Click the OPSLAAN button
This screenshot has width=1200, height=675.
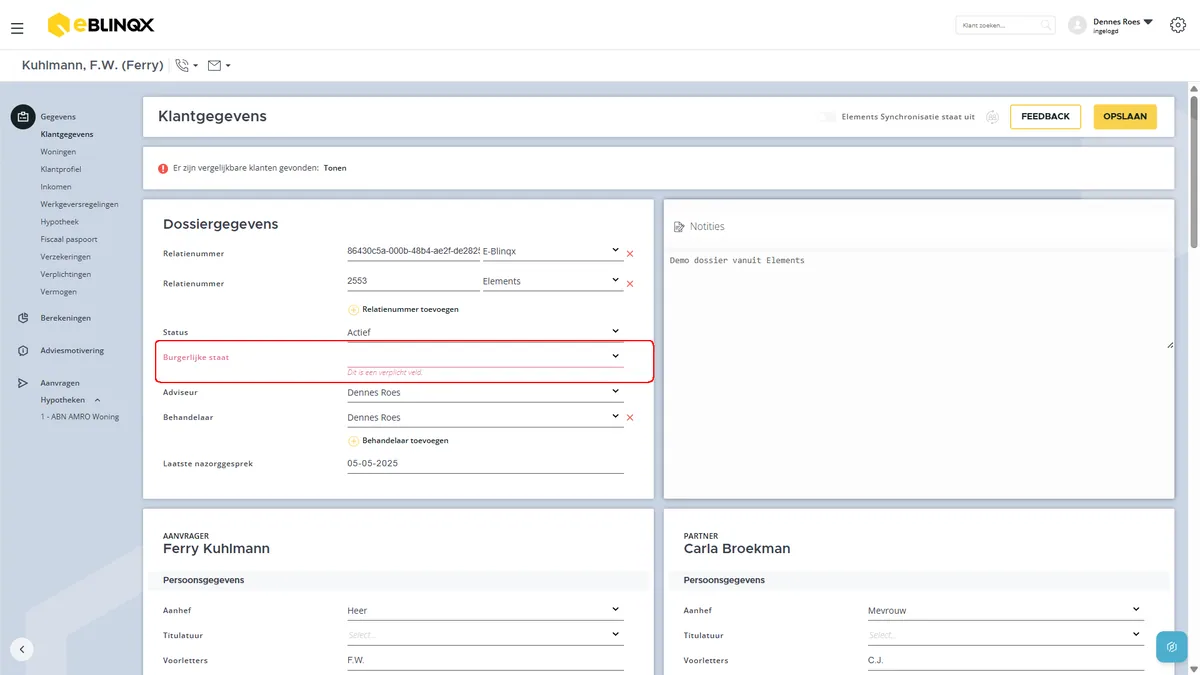click(x=1125, y=117)
